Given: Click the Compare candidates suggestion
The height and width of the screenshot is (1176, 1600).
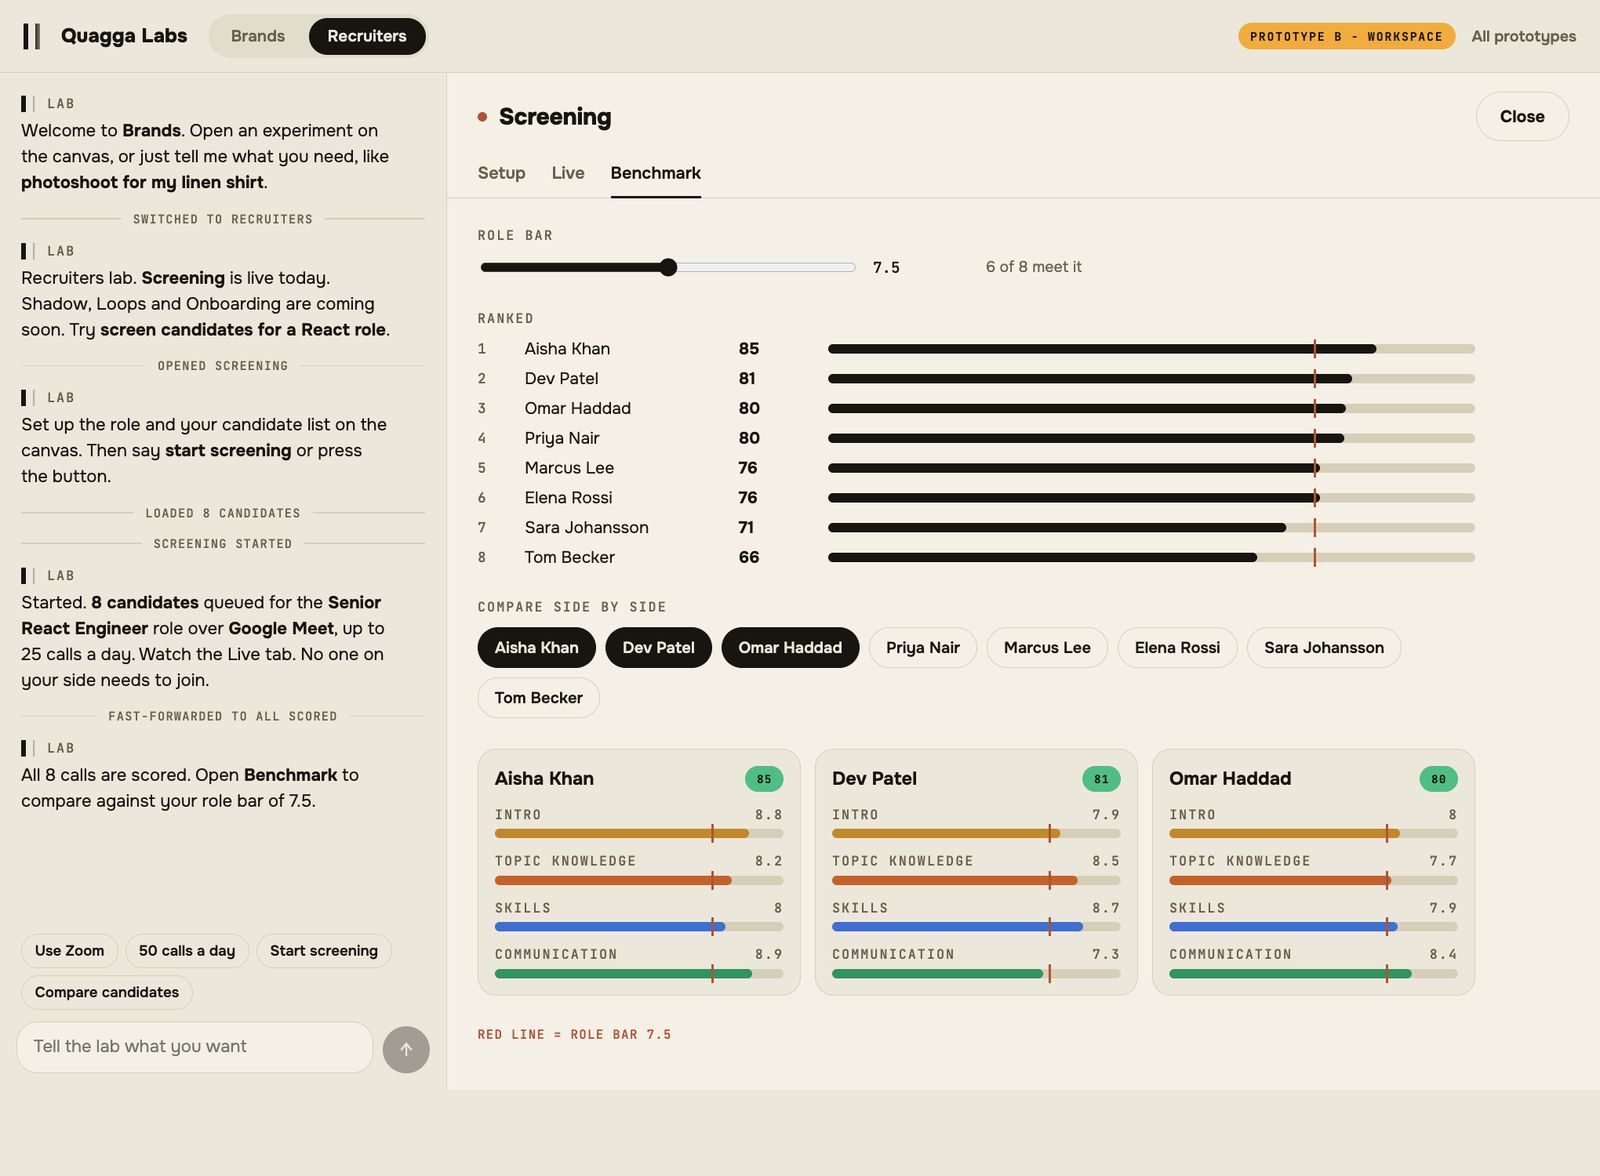Looking at the screenshot, I should click(107, 992).
